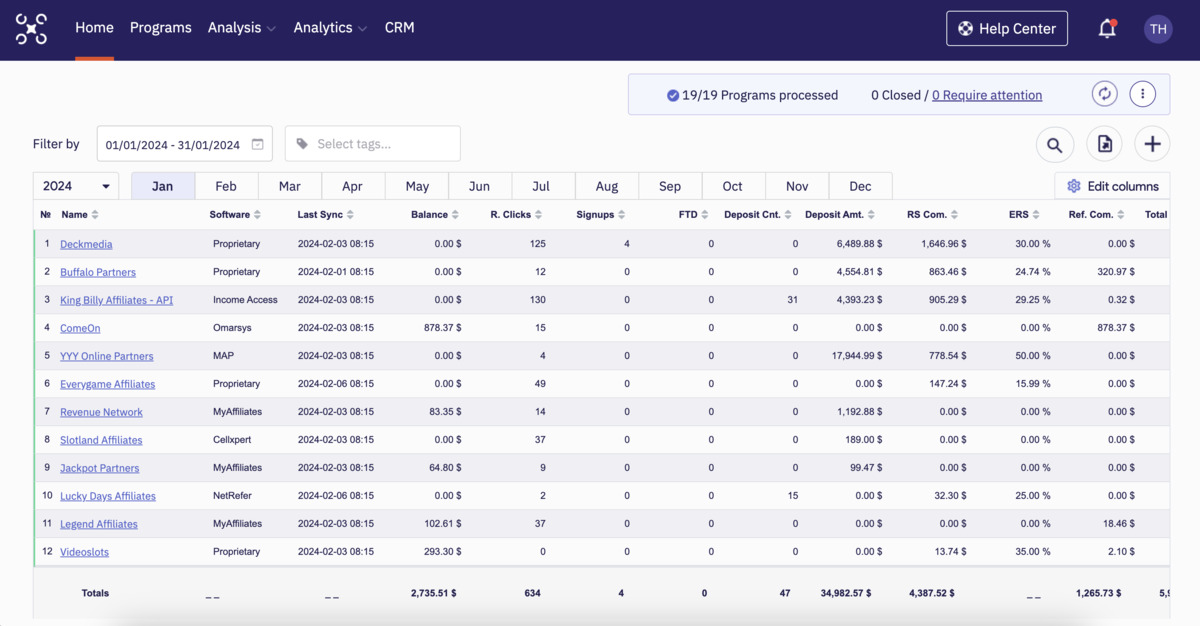Click the app logo icon
Viewport: 1200px width, 626px height.
pyautogui.click(x=31, y=29)
